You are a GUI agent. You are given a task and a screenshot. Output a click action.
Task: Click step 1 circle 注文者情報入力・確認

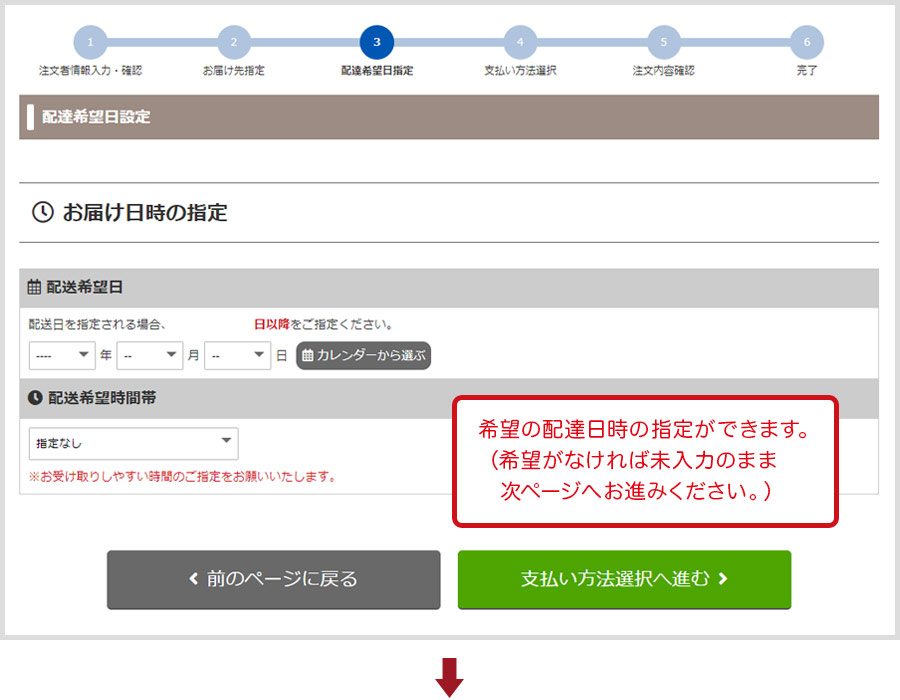(90, 42)
